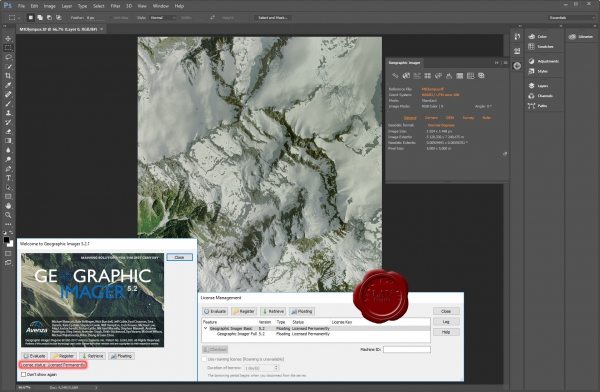Select the Hand tool
Image resolution: width=600 pixels, height=392 pixels.
tap(8, 206)
